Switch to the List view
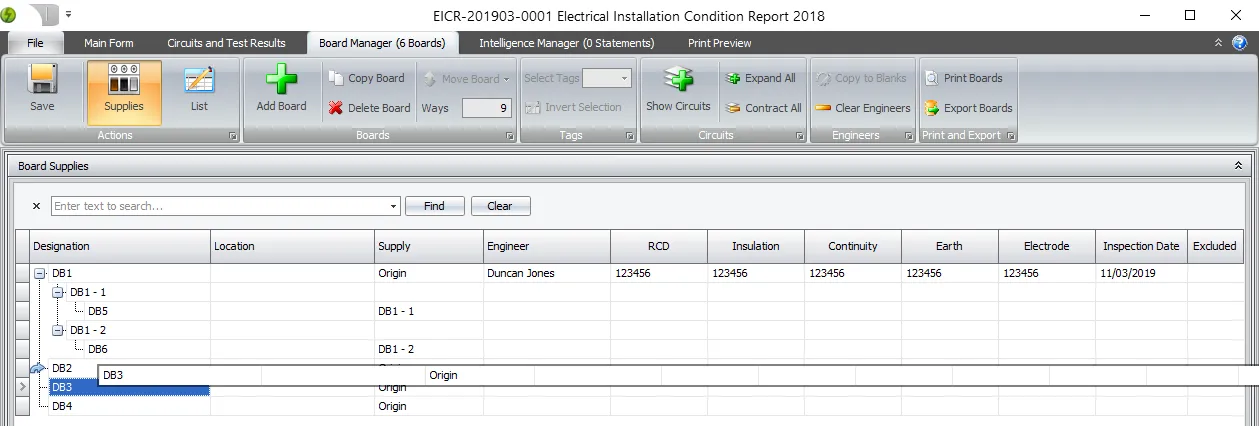 pyautogui.click(x=199, y=81)
